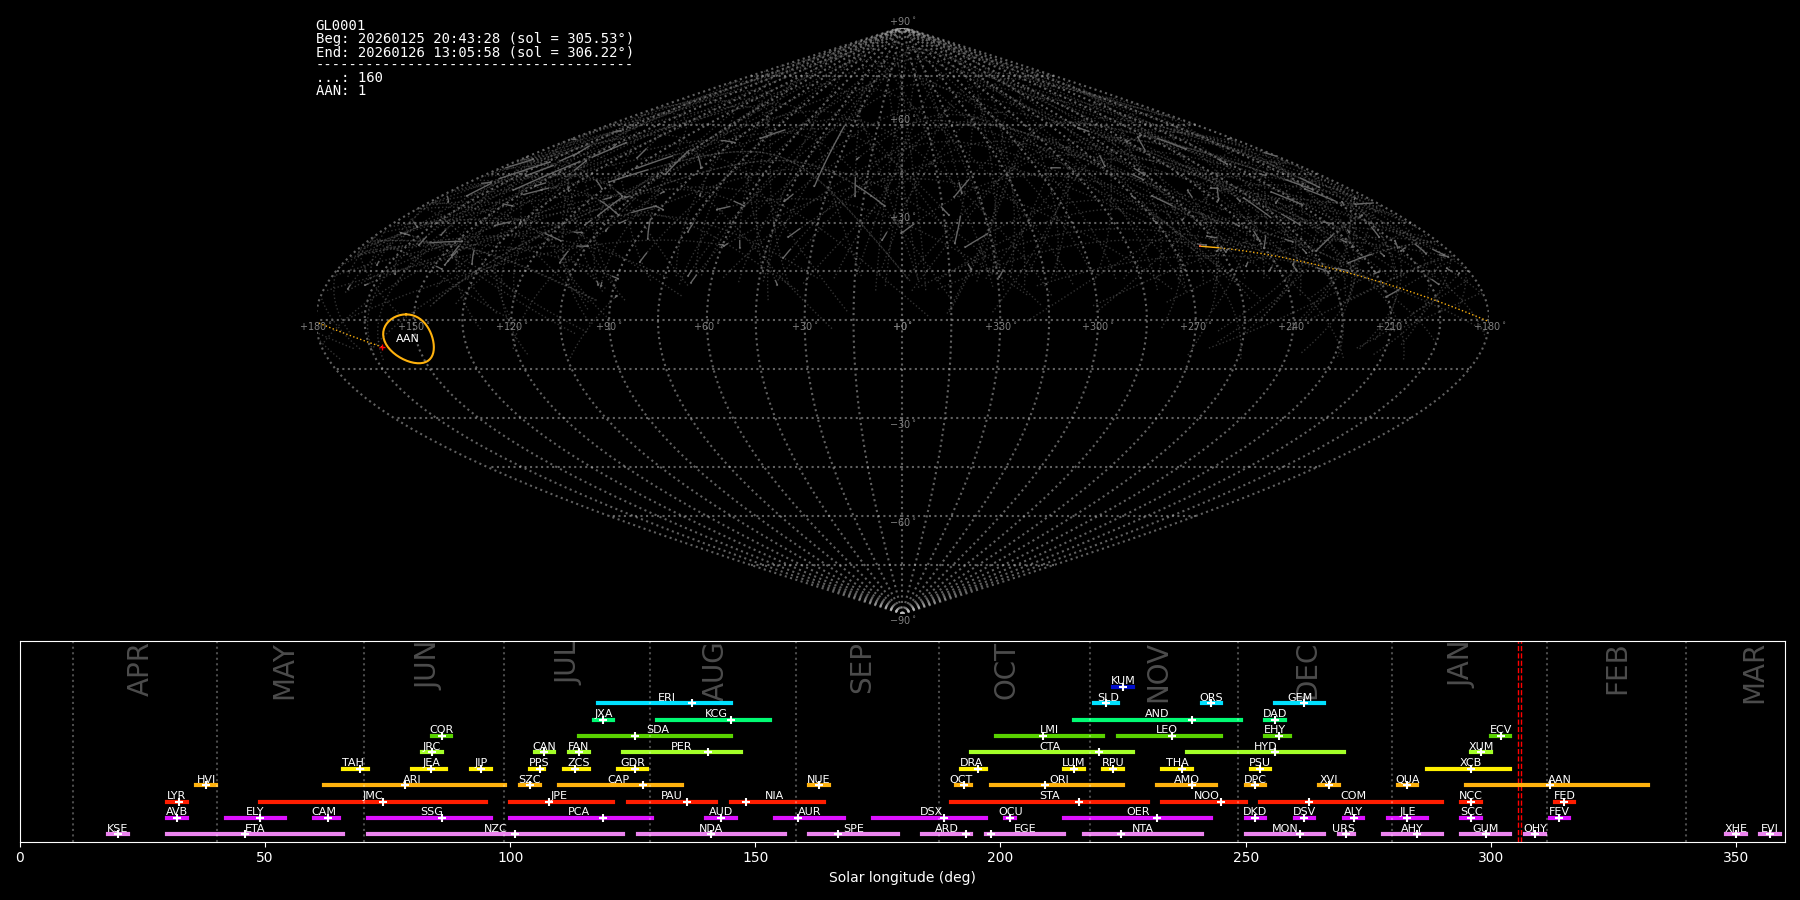Click the 'Solar longitude (deg)' axis label
The image size is (1800, 900).
coord(902,878)
